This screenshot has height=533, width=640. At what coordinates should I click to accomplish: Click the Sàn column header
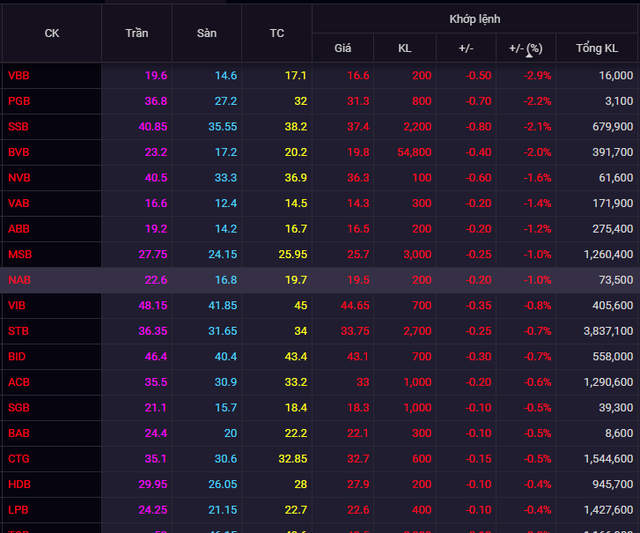pyautogui.click(x=207, y=33)
